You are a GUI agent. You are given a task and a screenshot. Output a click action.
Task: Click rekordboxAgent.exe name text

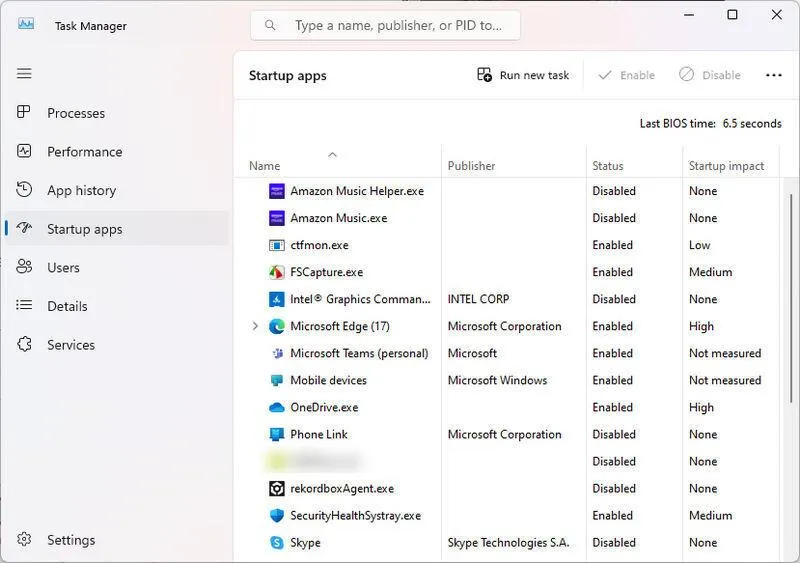[342, 488]
